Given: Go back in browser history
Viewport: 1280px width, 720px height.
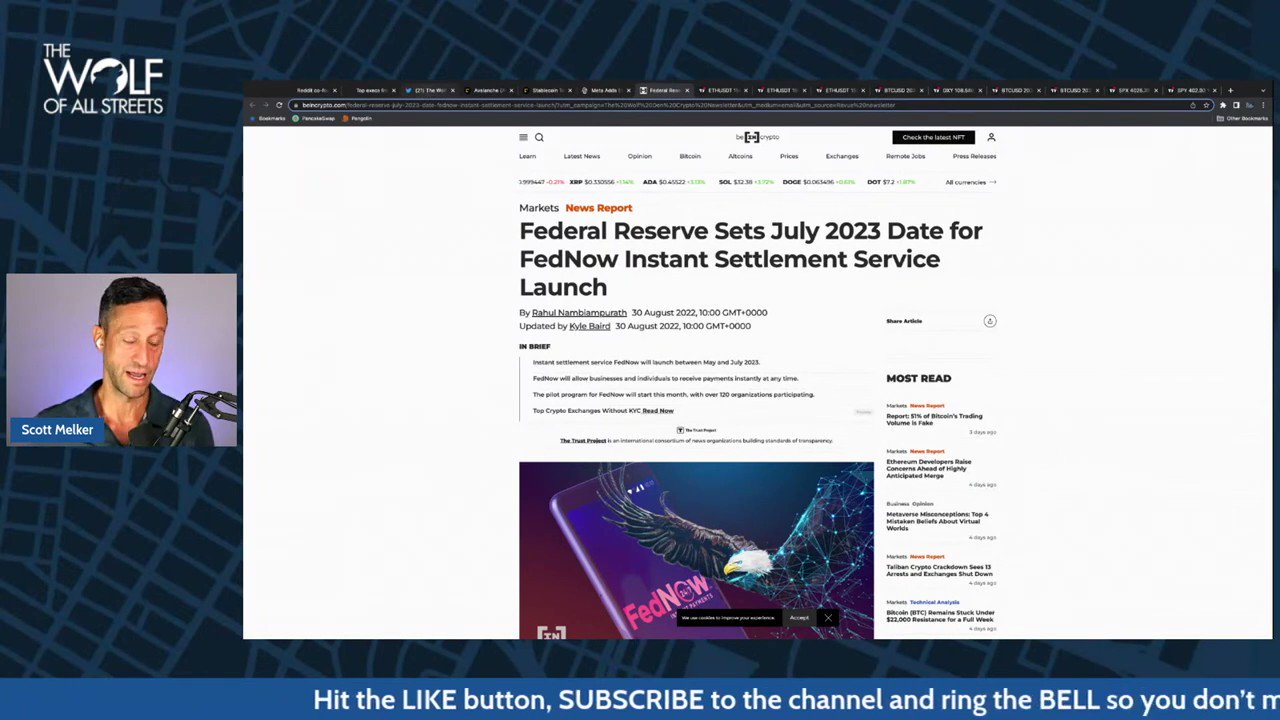Looking at the screenshot, I should click(x=252, y=105).
